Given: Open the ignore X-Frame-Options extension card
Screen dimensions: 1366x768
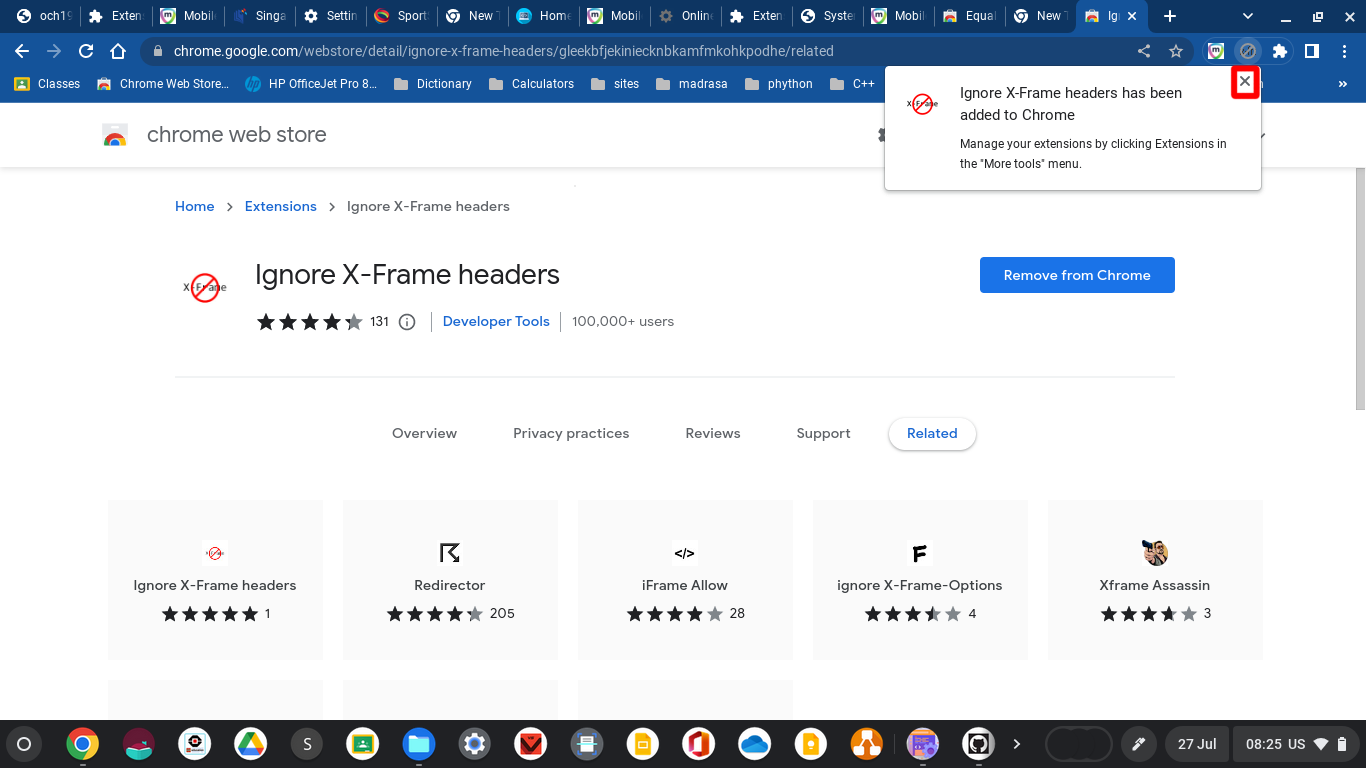Looking at the screenshot, I should (920, 580).
